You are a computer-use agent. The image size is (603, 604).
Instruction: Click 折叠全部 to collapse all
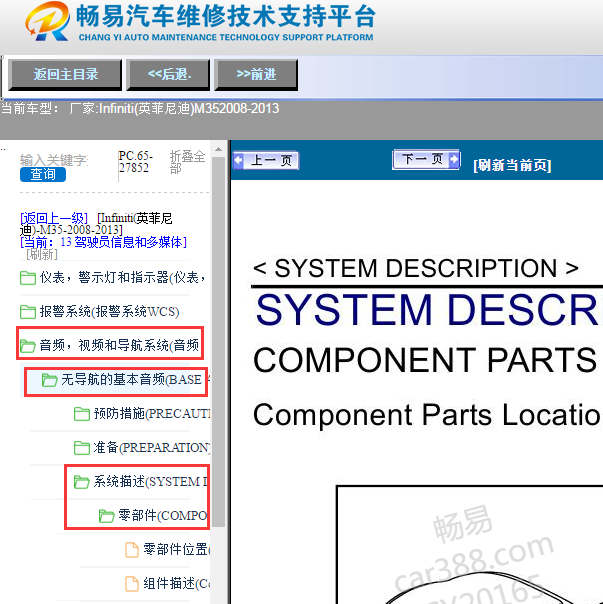pos(187,162)
